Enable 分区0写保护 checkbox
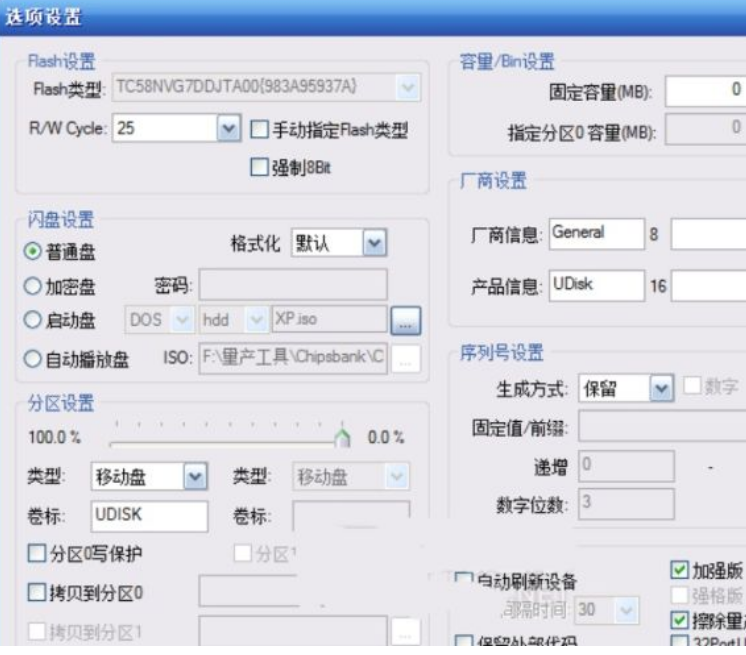Image resolution: width=746 pixels, height=655 pixels. (x=37, y=553)
